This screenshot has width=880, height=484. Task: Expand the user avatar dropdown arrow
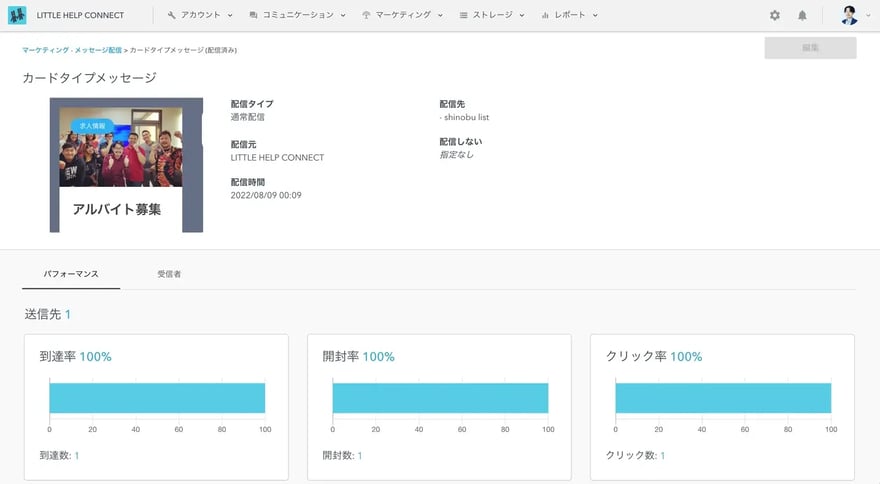867,16
